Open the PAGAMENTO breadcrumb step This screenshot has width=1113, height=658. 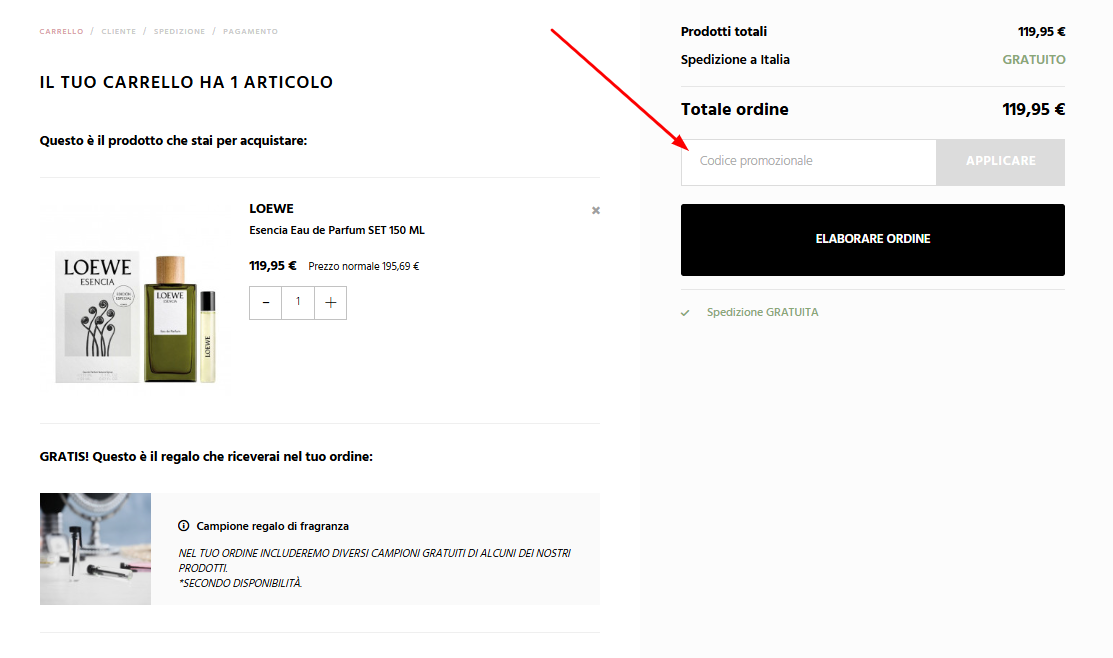pyautogui.click(x=250, y=31)
